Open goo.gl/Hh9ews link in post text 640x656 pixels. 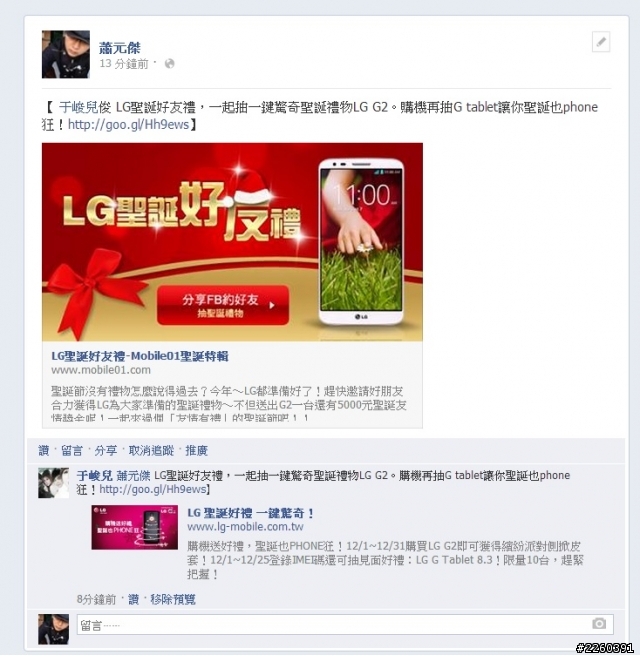[x=128, y=124]
